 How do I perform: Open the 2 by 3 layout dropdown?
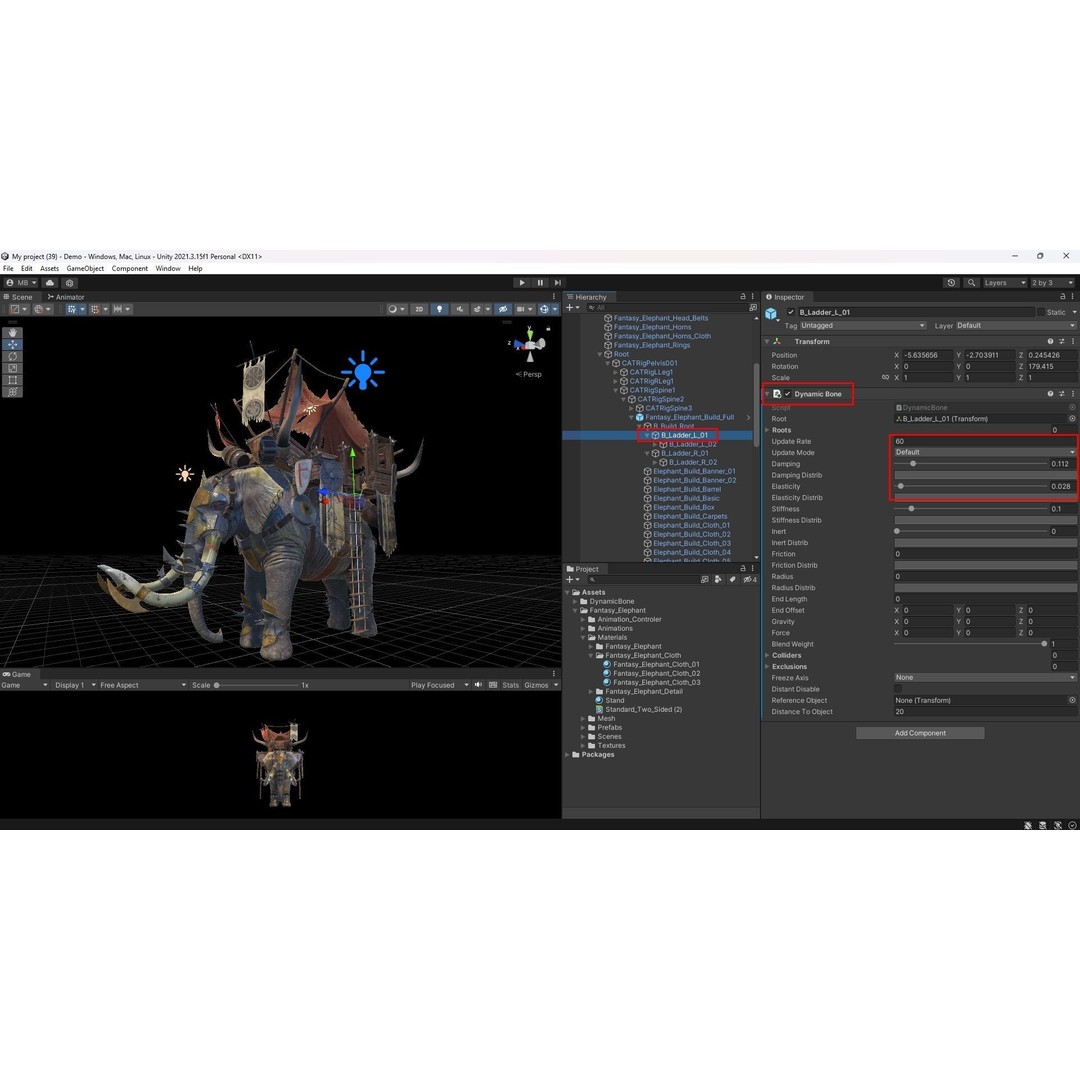pos(1052,282)
